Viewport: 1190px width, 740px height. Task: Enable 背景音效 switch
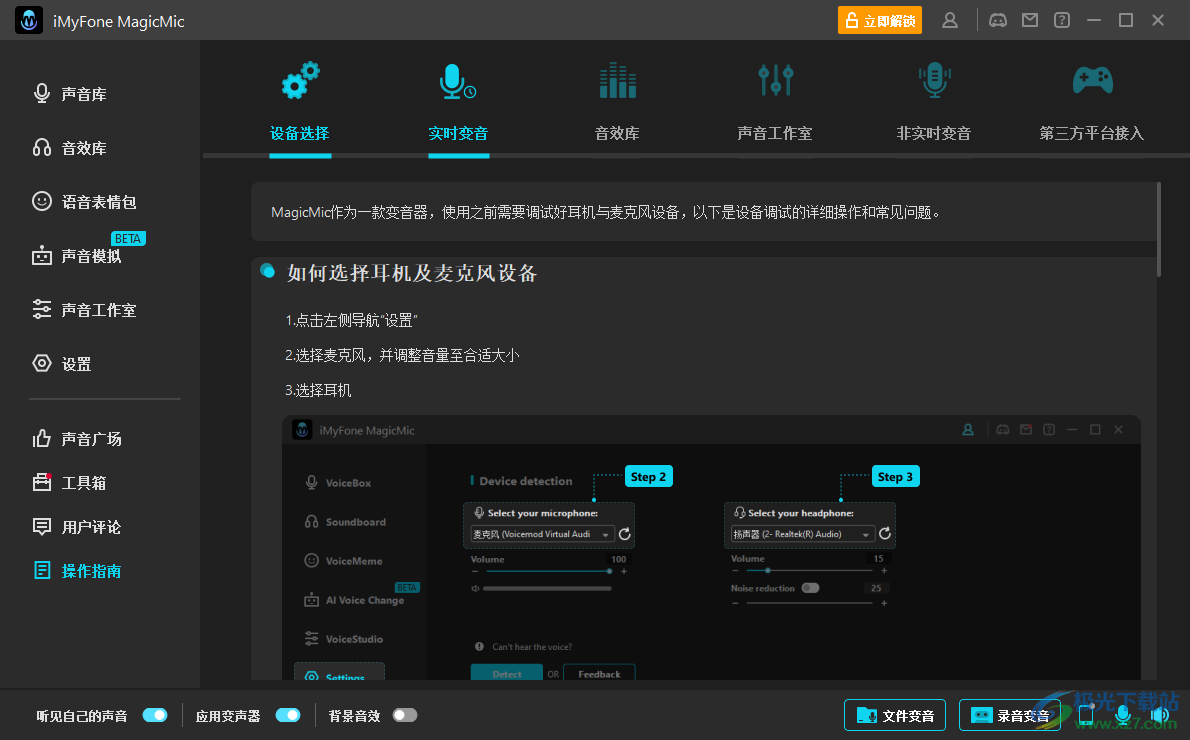click(x=405, y=715)
